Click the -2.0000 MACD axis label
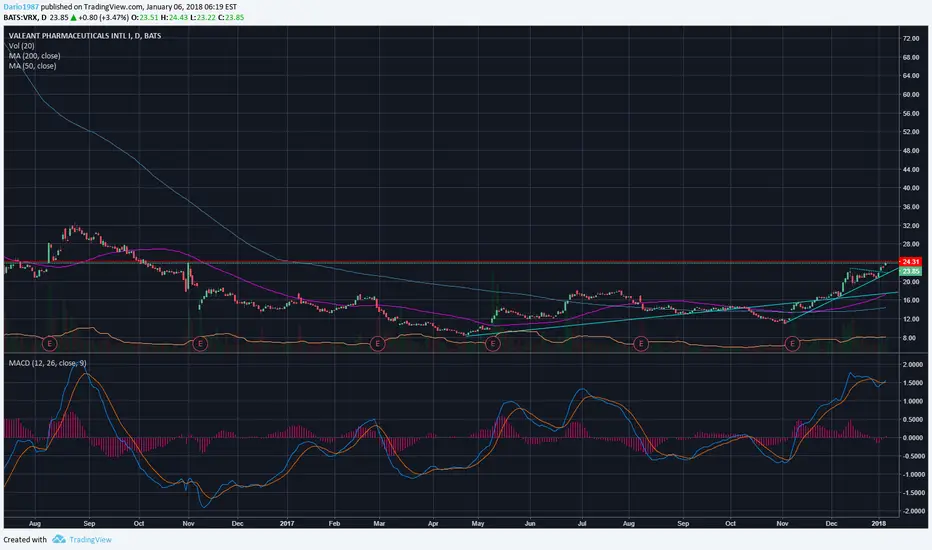Screen dimensions: 932x550 912,511
